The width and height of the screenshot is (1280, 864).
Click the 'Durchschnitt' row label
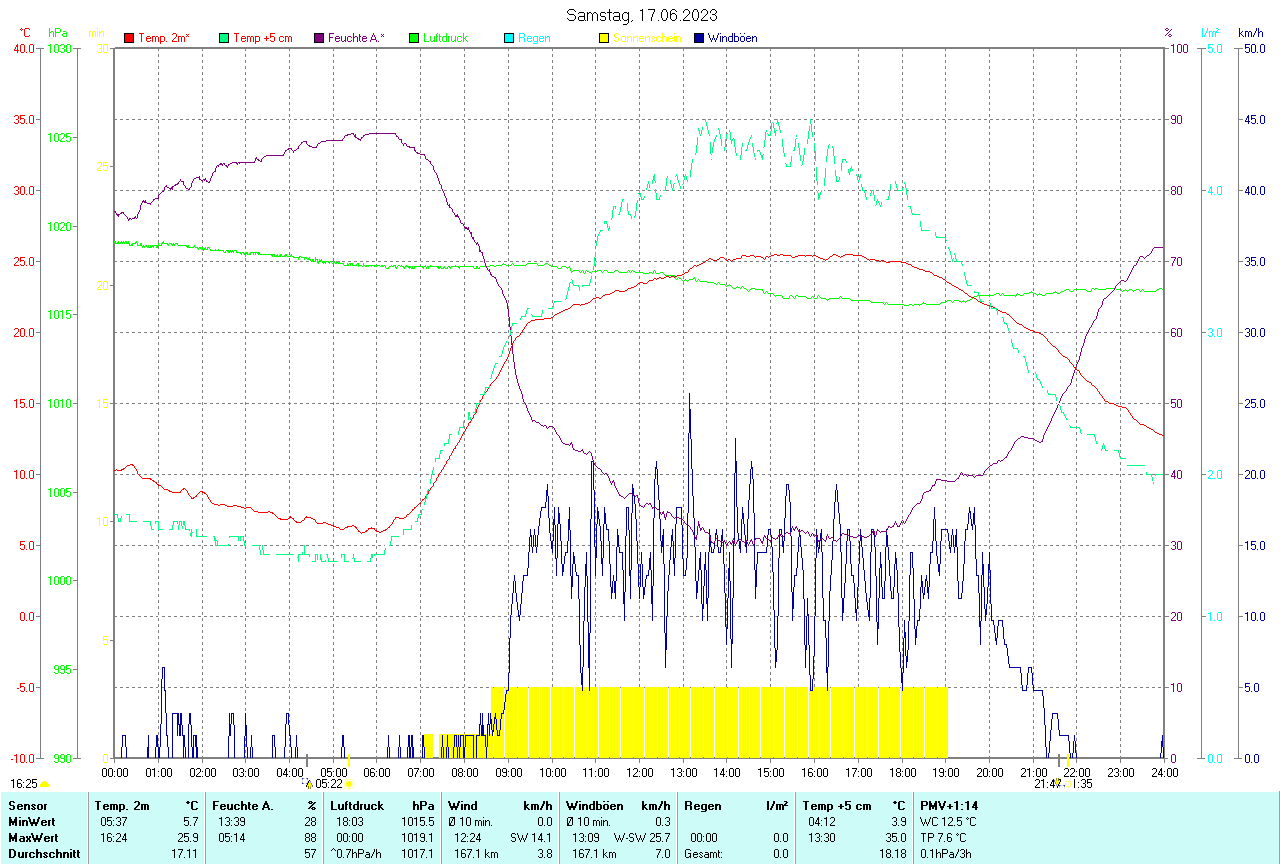[x=43, y=854]
